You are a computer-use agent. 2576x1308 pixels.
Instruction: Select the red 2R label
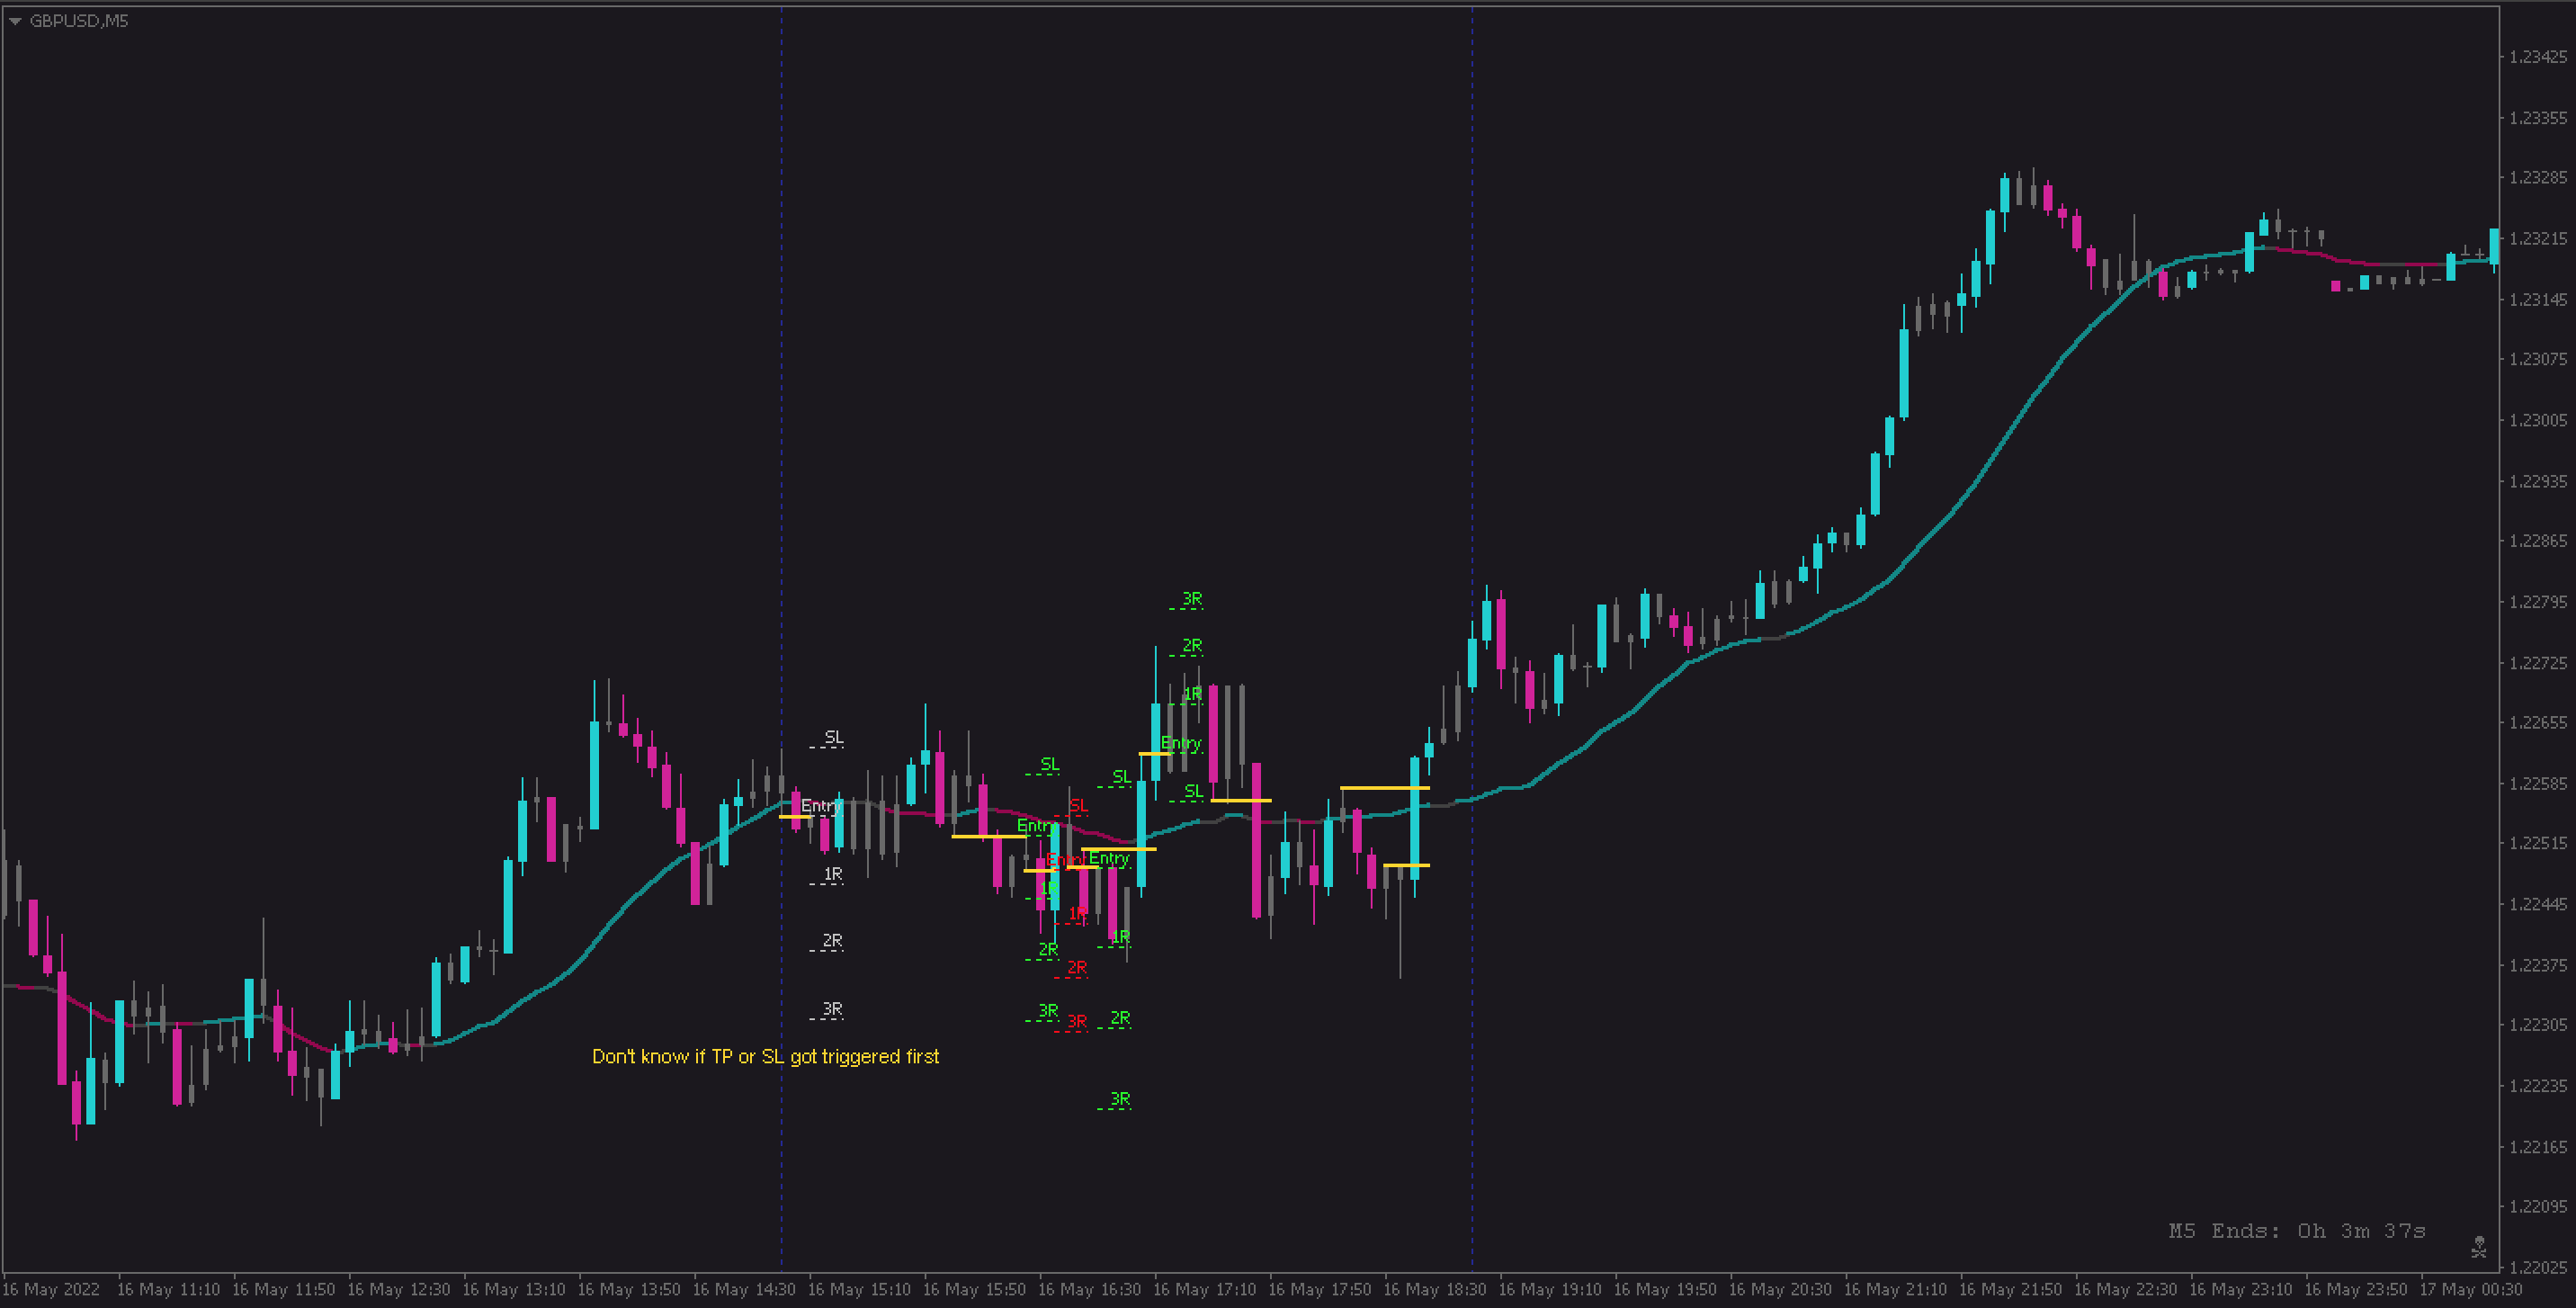point(1076,968)
